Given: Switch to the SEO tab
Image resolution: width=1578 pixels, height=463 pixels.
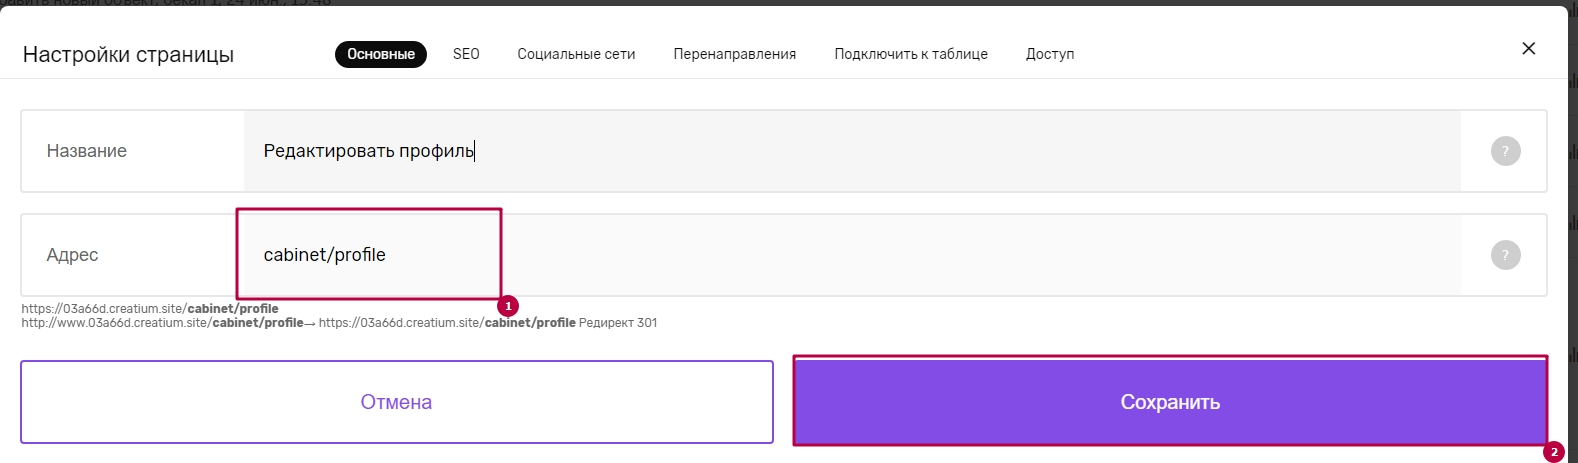Looking at the screenshot, I should [x=466, y=54].
